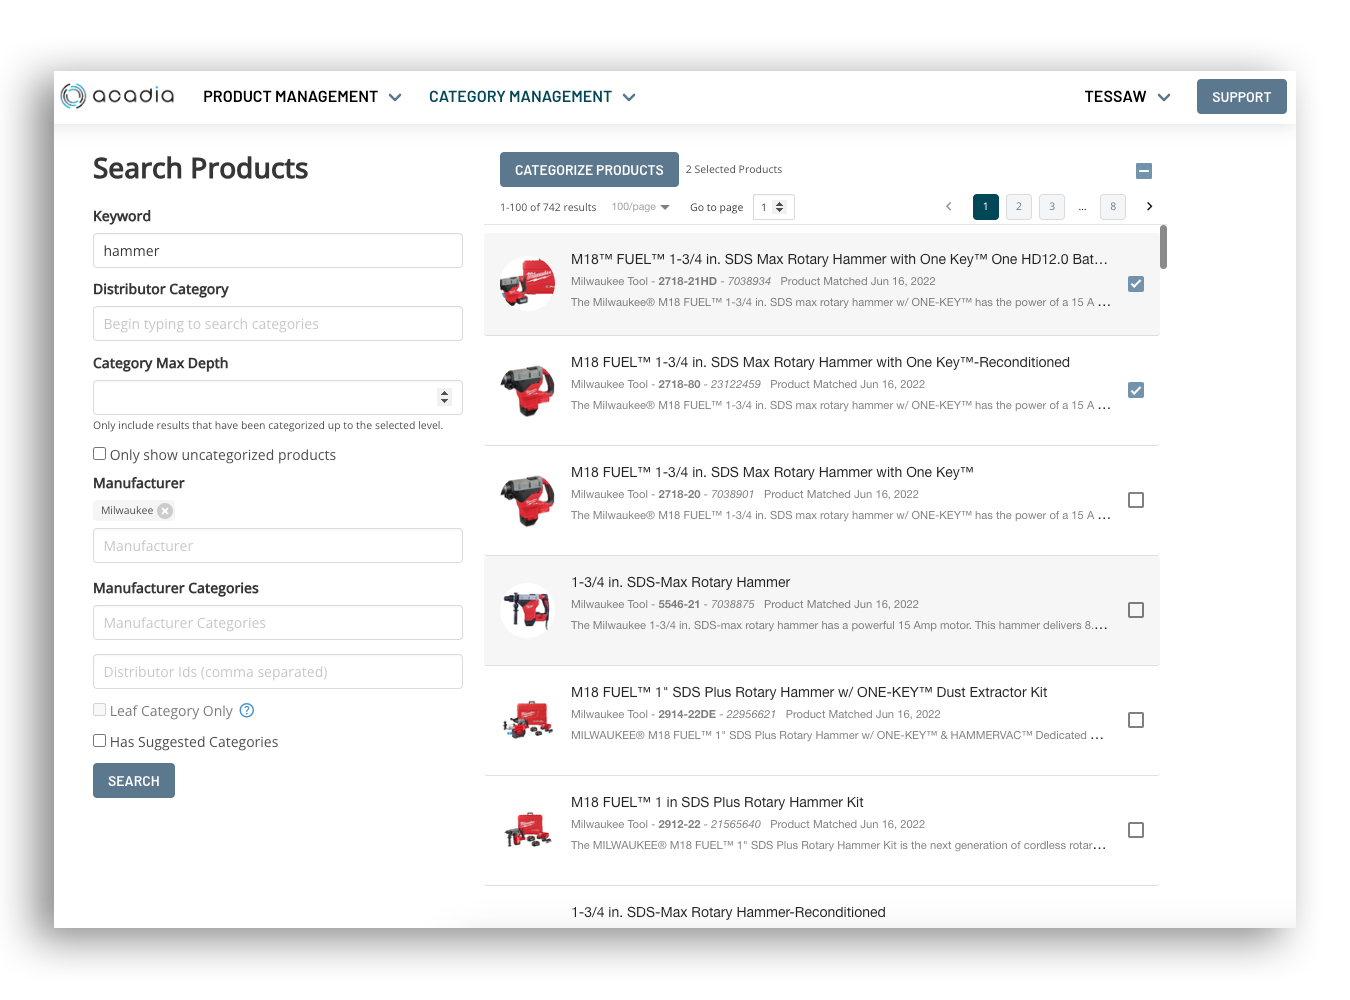
Task: Click the M18 FUEL Dust Extractor Kit image
Action: pos(527,720)
